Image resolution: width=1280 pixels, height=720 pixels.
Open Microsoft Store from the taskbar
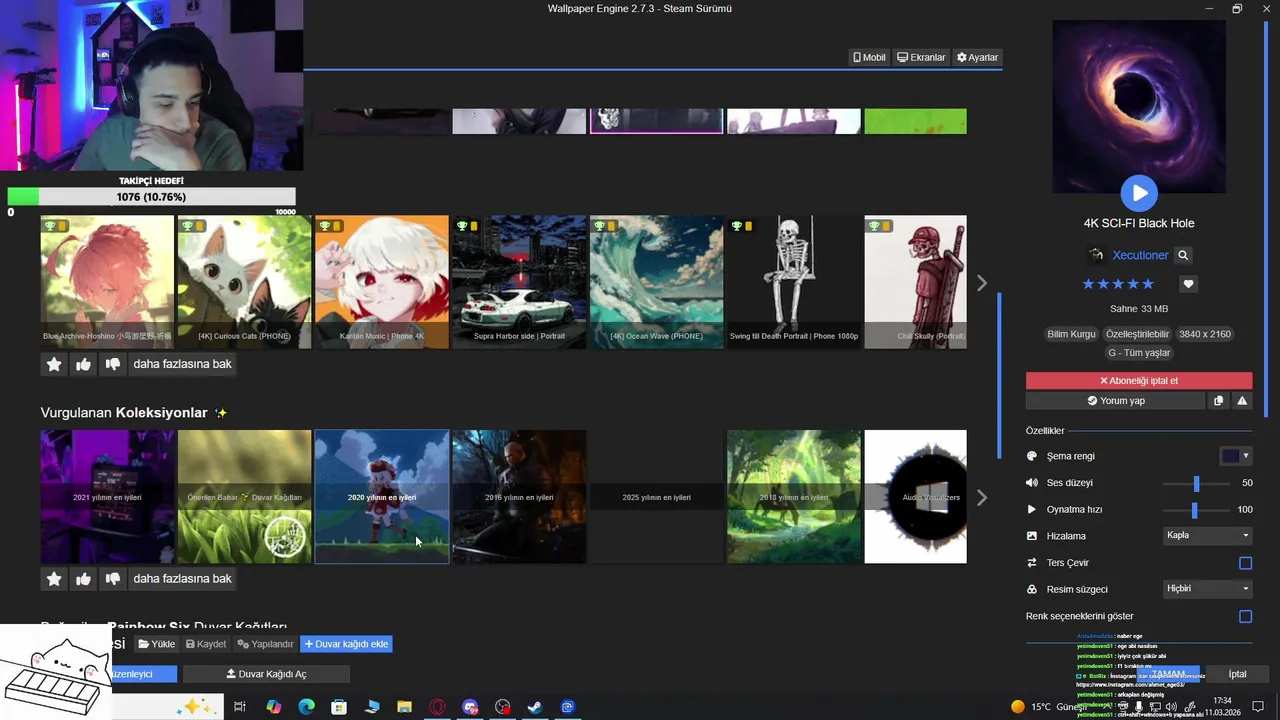point(339,707)
